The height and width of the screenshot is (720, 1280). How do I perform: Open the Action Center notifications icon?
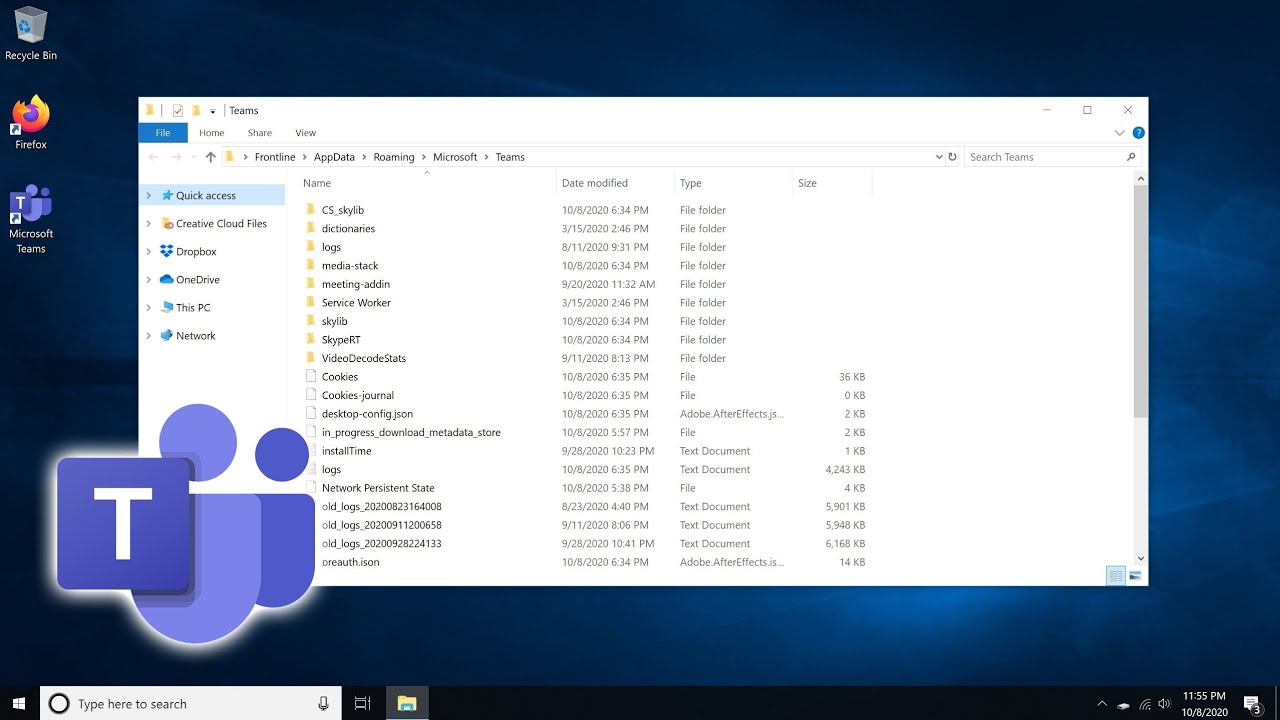(1251, 704)
